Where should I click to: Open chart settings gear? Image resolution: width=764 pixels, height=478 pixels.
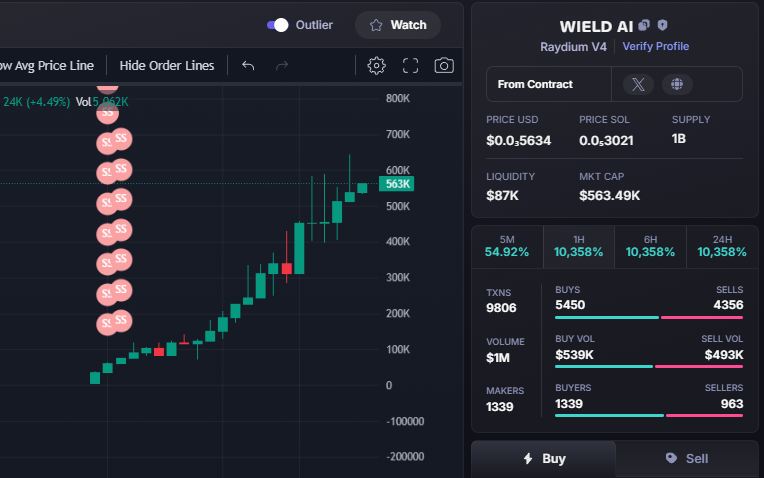point(376,65)
